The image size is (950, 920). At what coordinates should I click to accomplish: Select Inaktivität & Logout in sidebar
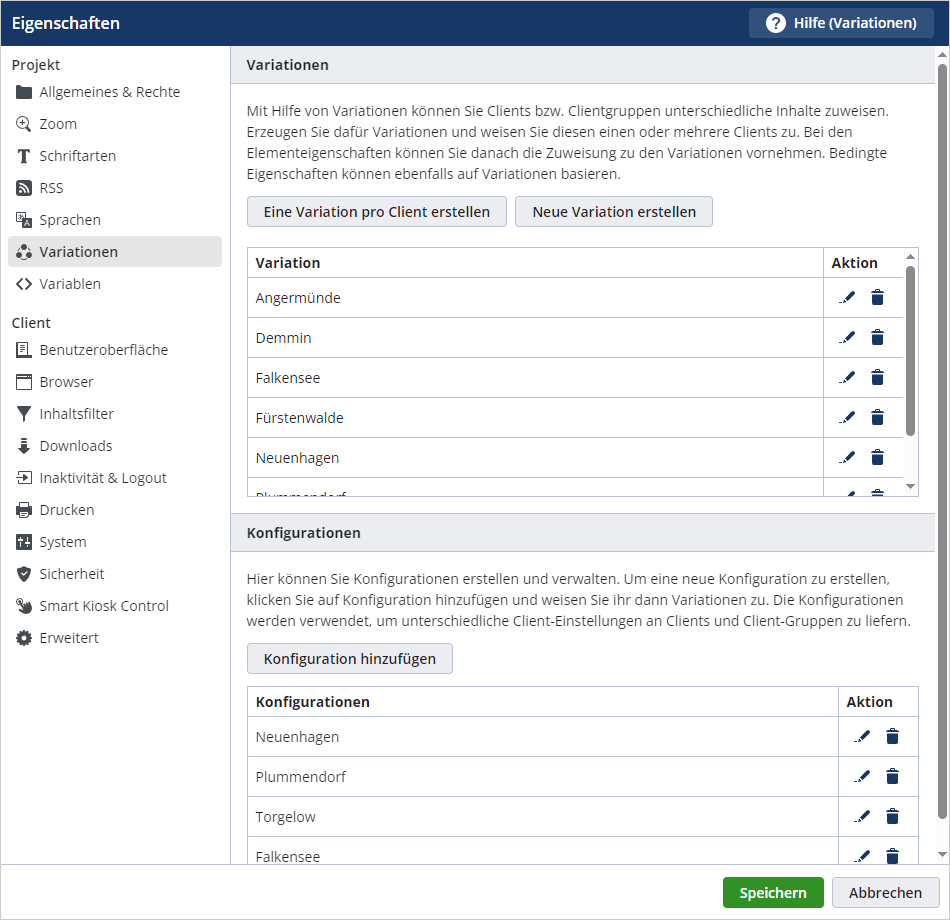[x=102, y=478]
